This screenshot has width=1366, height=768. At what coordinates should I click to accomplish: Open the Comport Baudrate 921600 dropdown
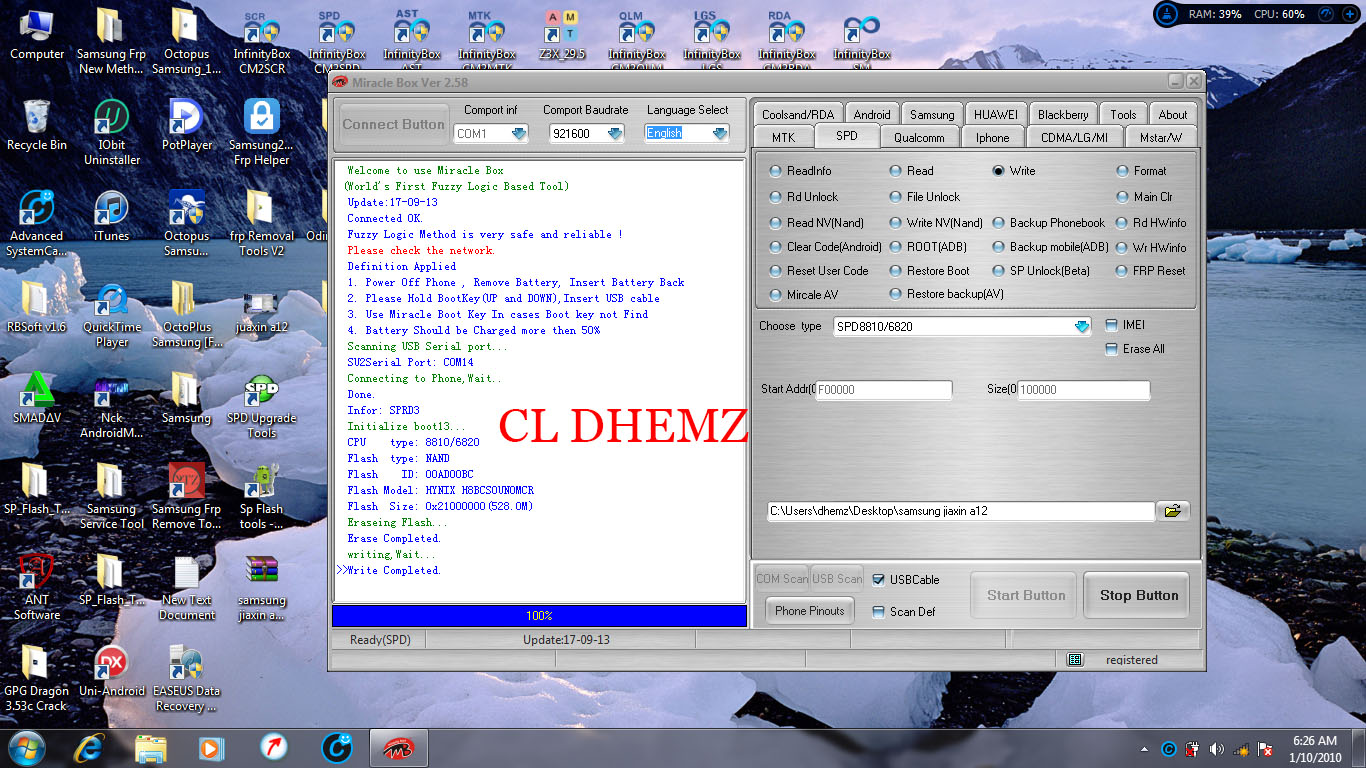point(615,133)
